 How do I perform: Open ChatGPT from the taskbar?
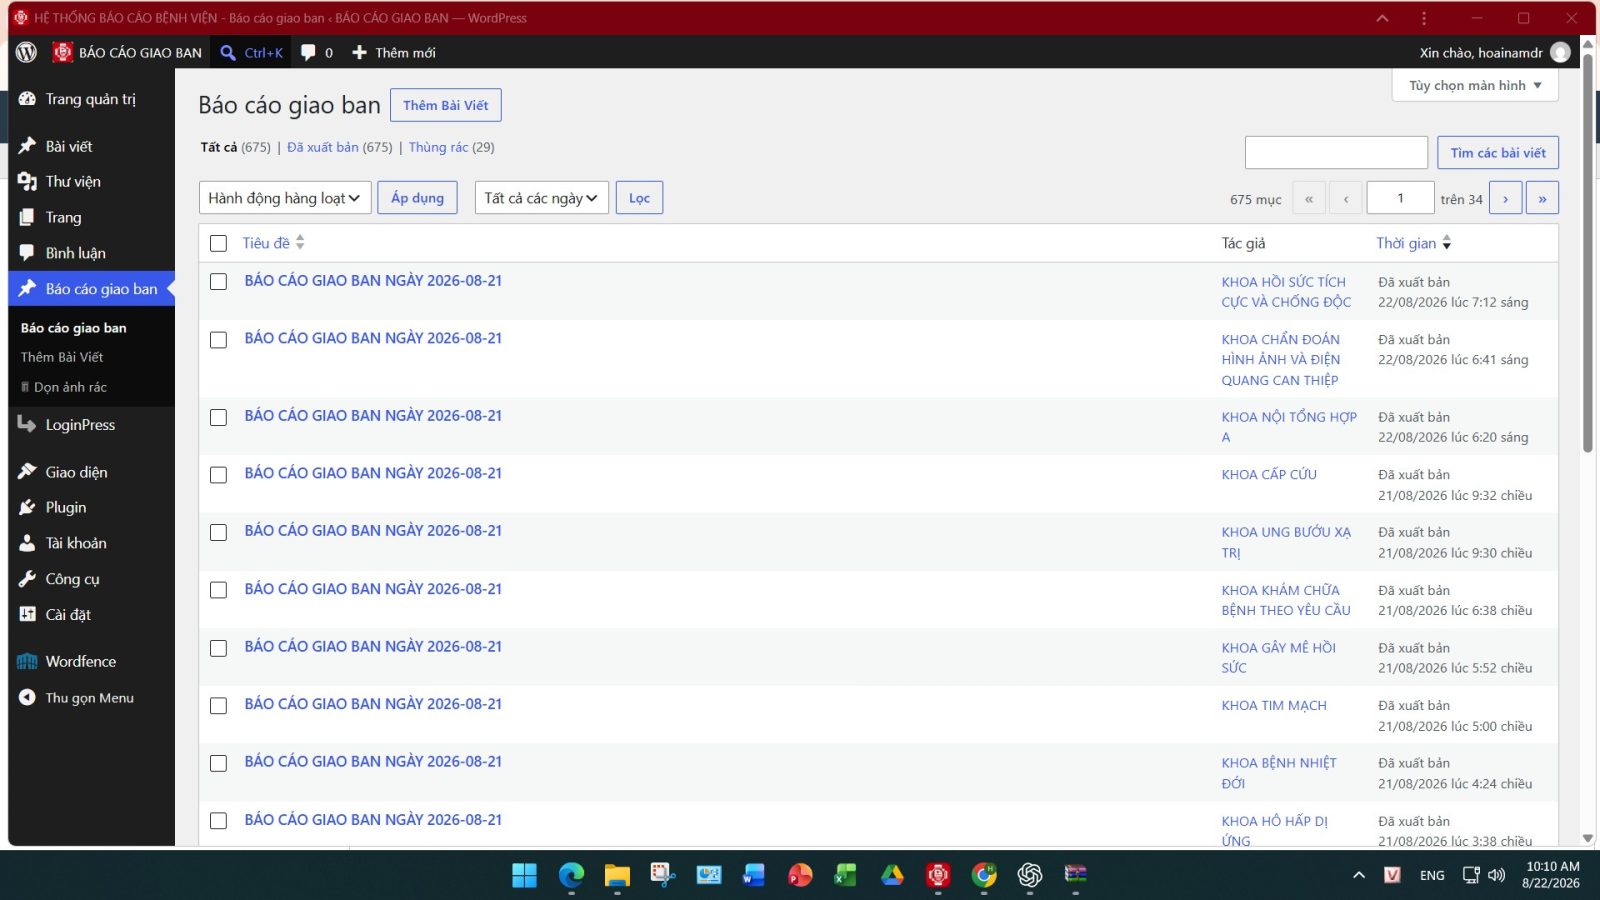coord(1030,875)
